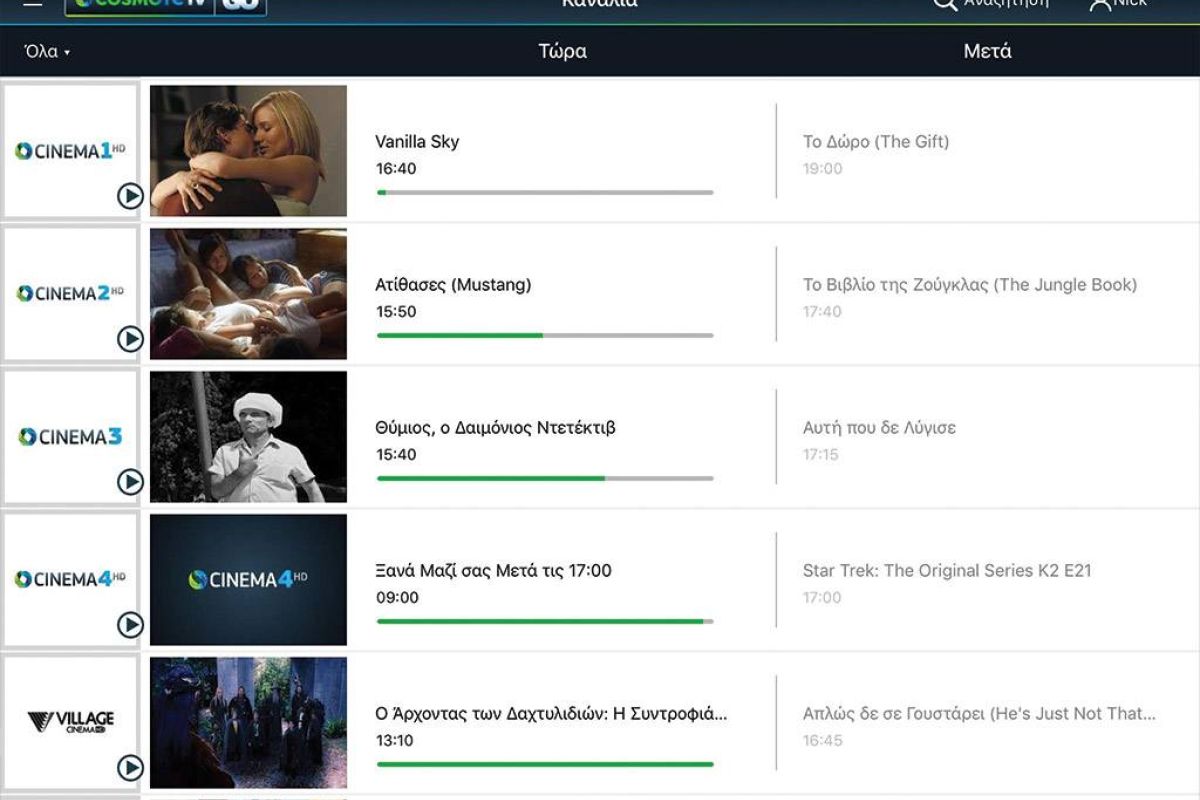Play the Village Cinema channel
The image size is (1200, 800).
(x=130, y=768)
